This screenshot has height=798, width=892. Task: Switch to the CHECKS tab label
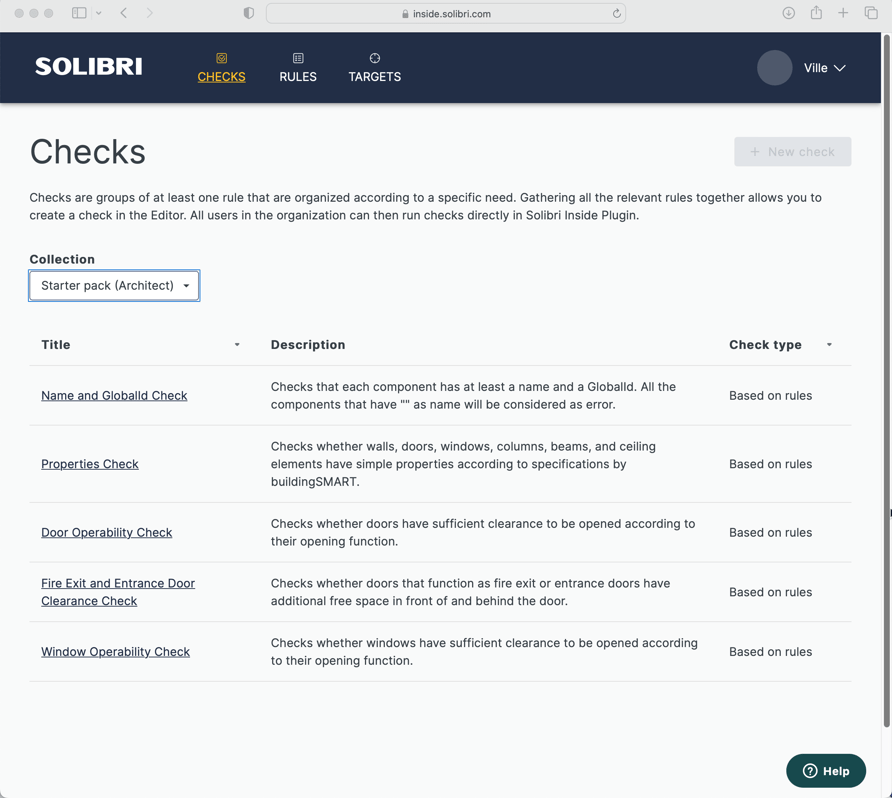221,77
